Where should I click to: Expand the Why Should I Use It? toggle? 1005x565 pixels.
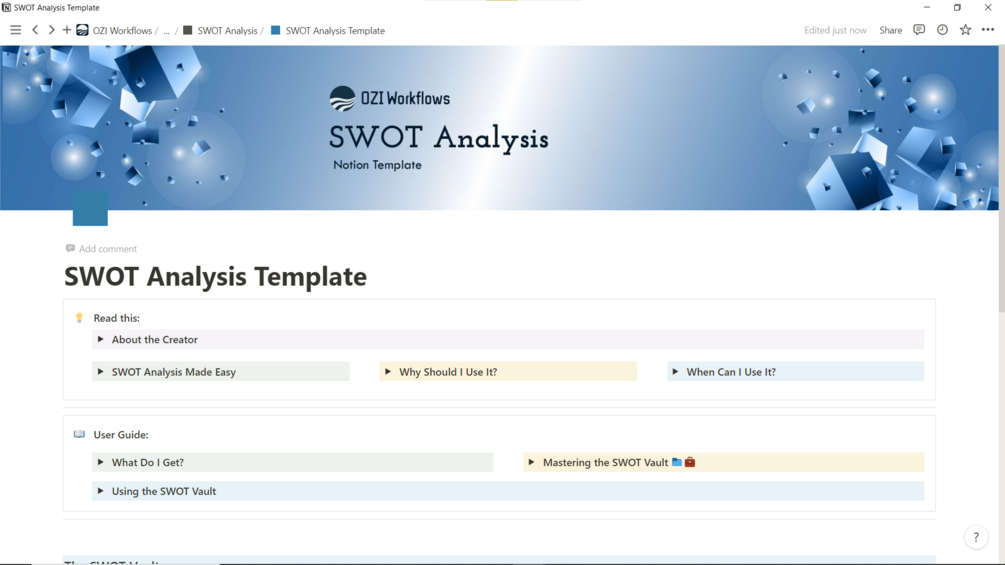tap(388, 372)
